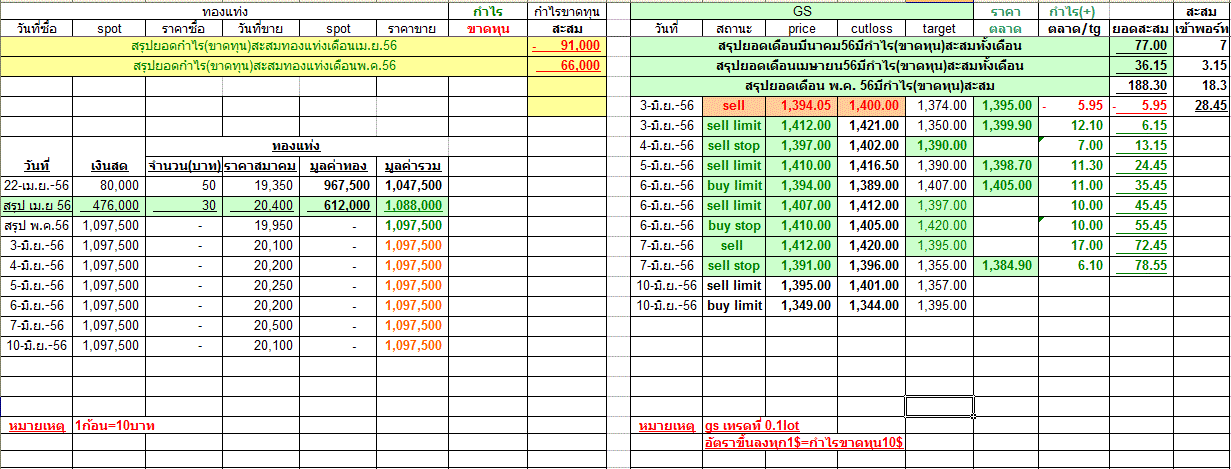
Task: Click the 20,500 association price cell
Action: [262, 325]
